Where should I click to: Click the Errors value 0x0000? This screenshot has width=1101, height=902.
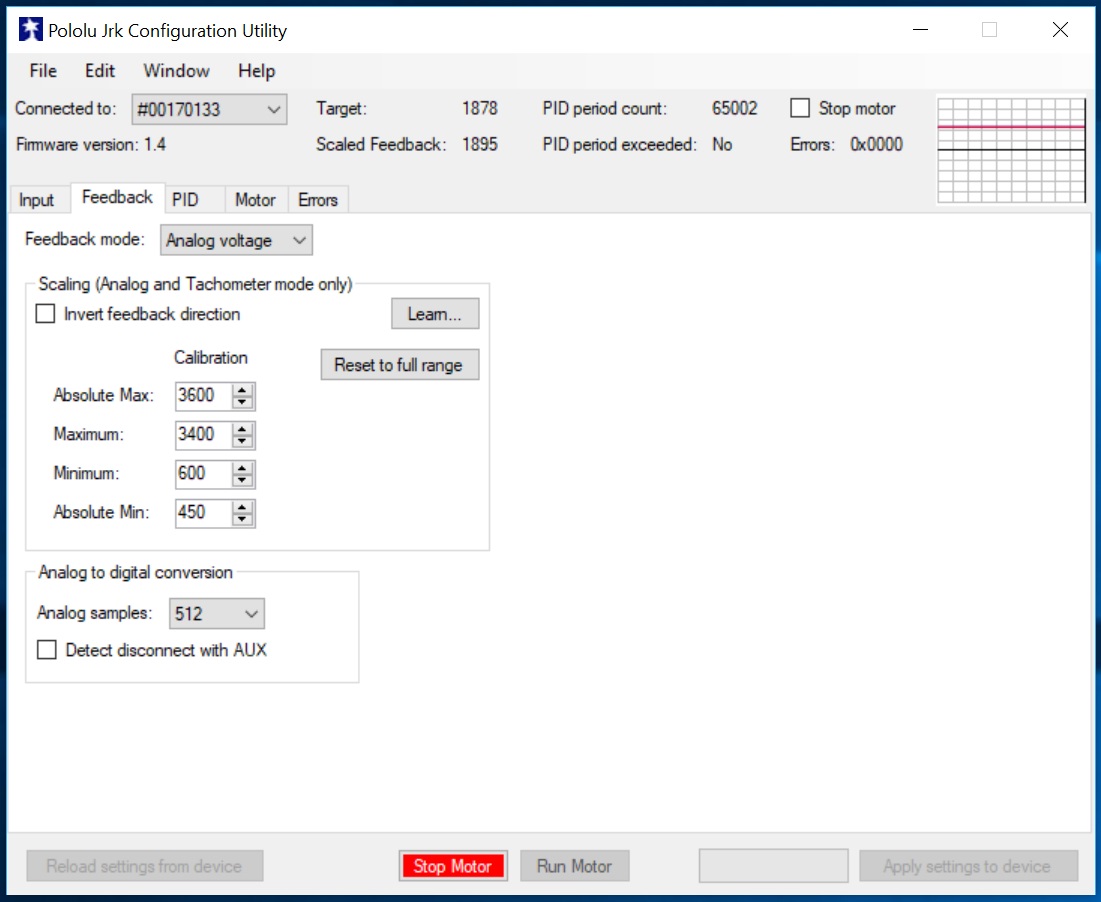point(876,145)
